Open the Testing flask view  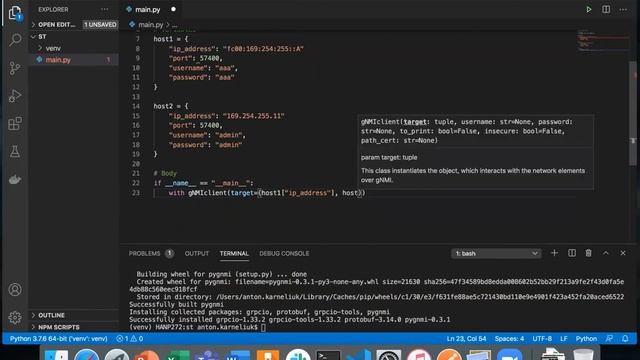click(x=15, y=151)
